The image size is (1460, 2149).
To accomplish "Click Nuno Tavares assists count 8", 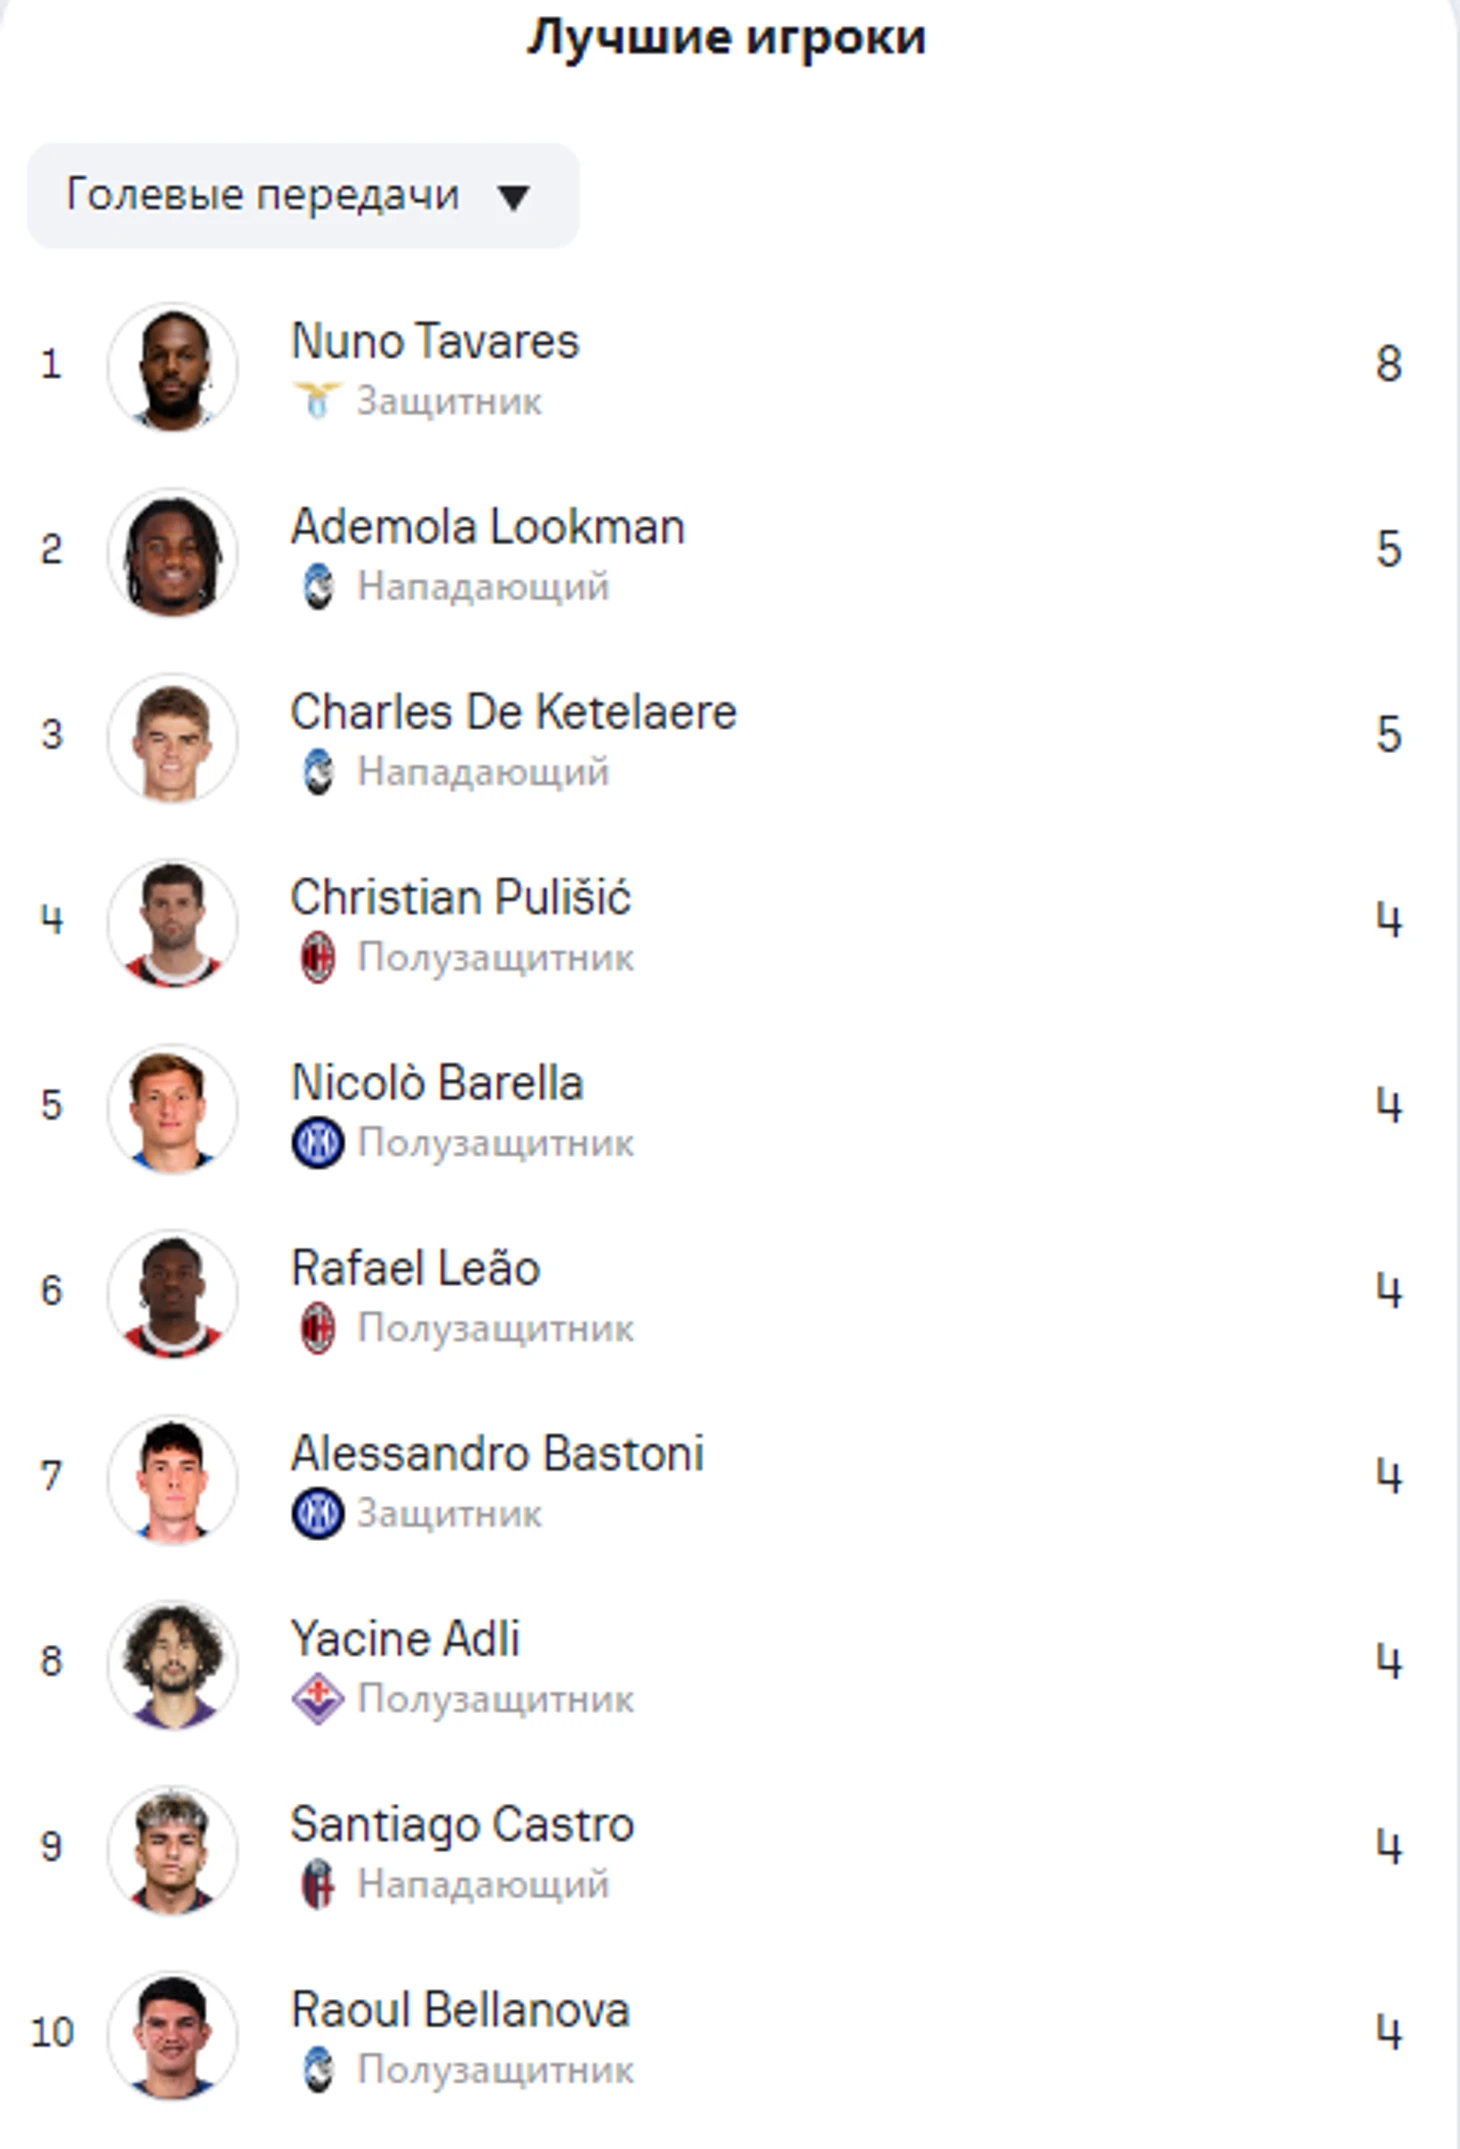I will point(1389,364).
